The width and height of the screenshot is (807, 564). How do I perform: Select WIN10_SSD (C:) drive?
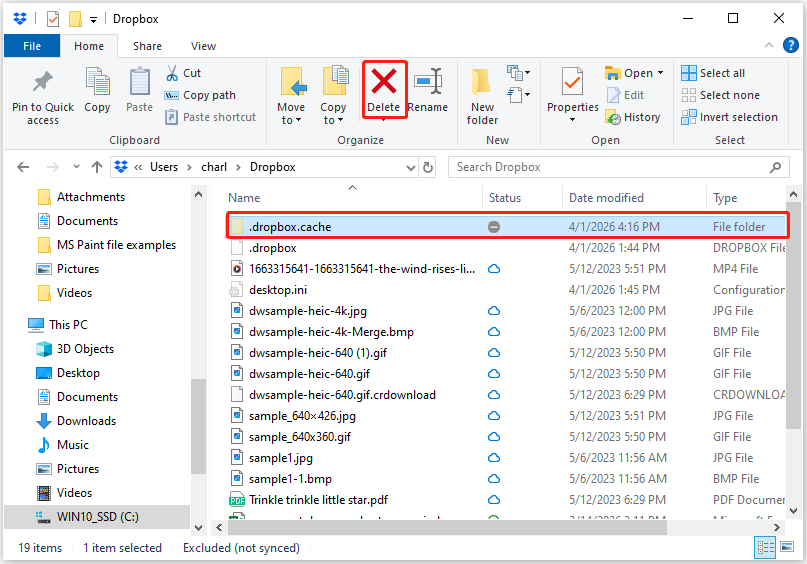pyautogui.click(x=97, y=517)
